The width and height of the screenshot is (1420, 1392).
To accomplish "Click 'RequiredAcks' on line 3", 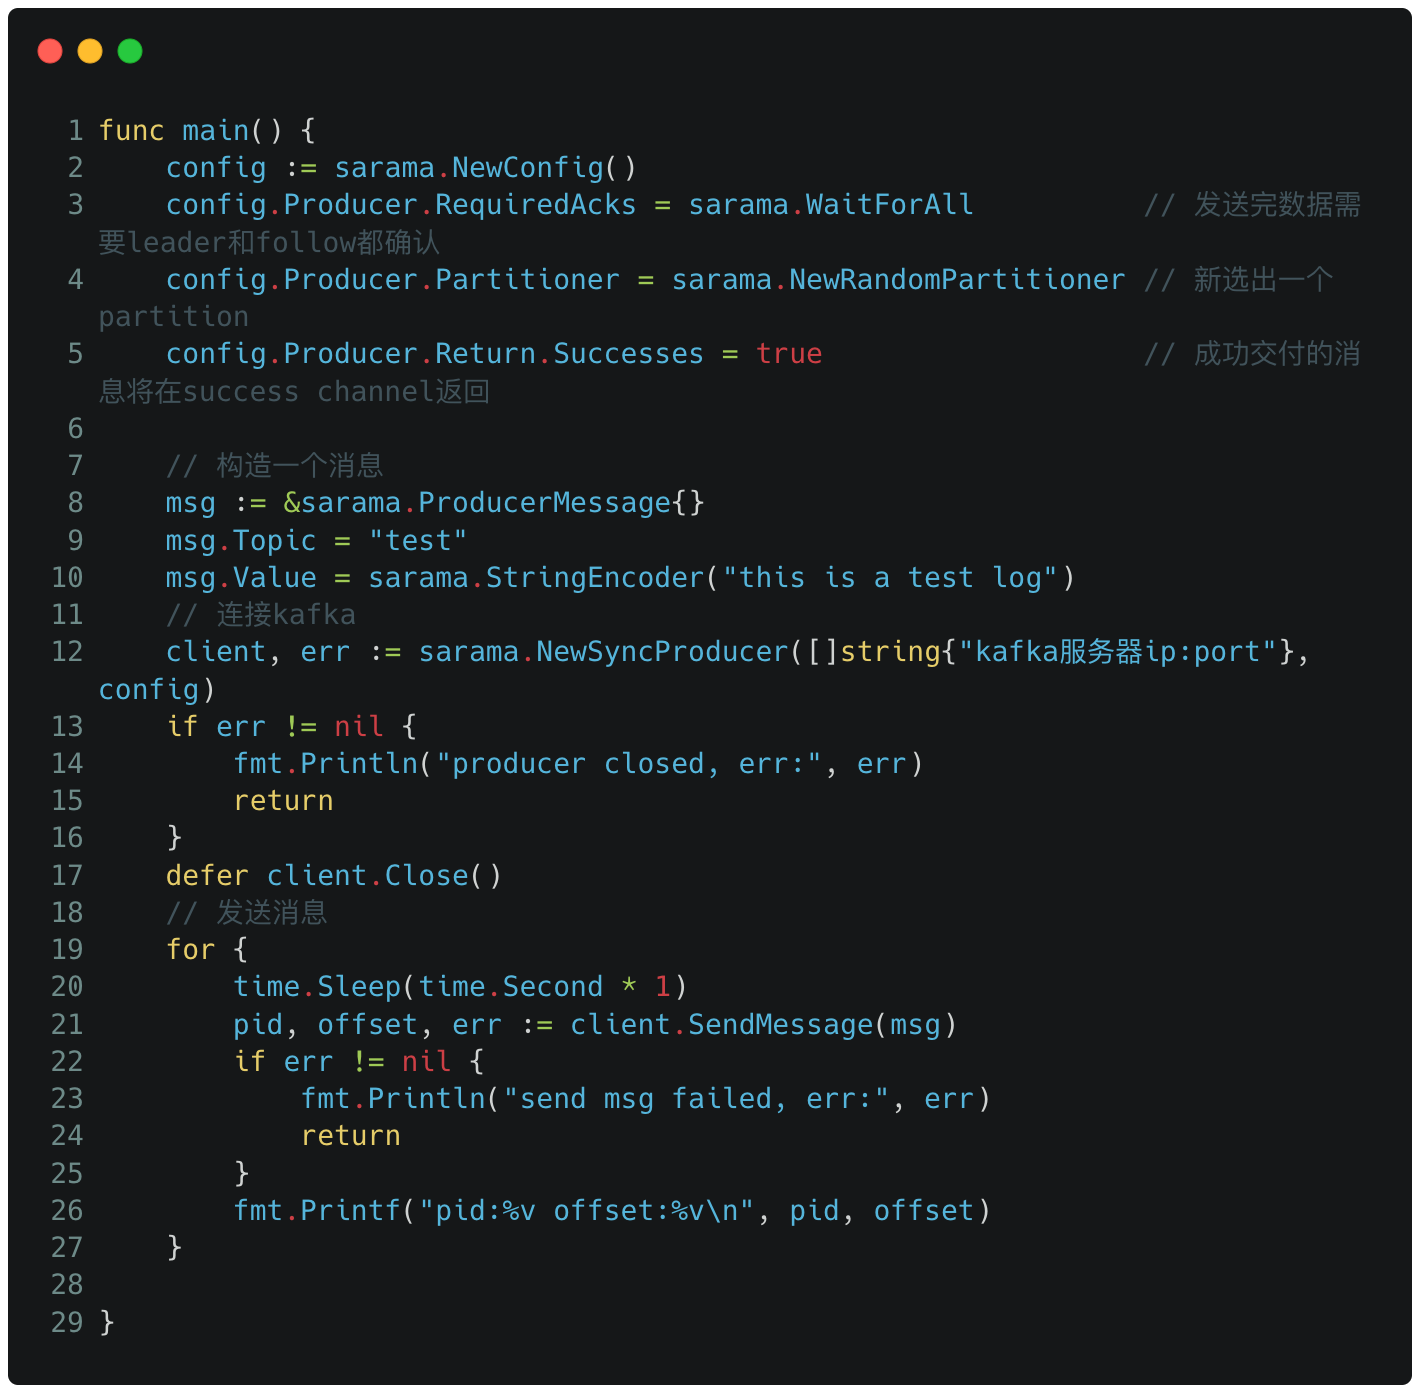I will coord(536,205).
